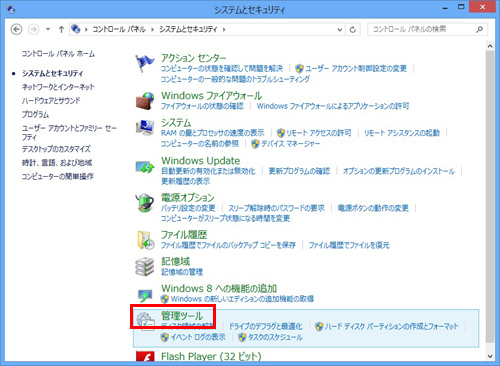Click ファイル履歴でファイルを復元
Screen dimensions: 500x366
coord(349,245)
